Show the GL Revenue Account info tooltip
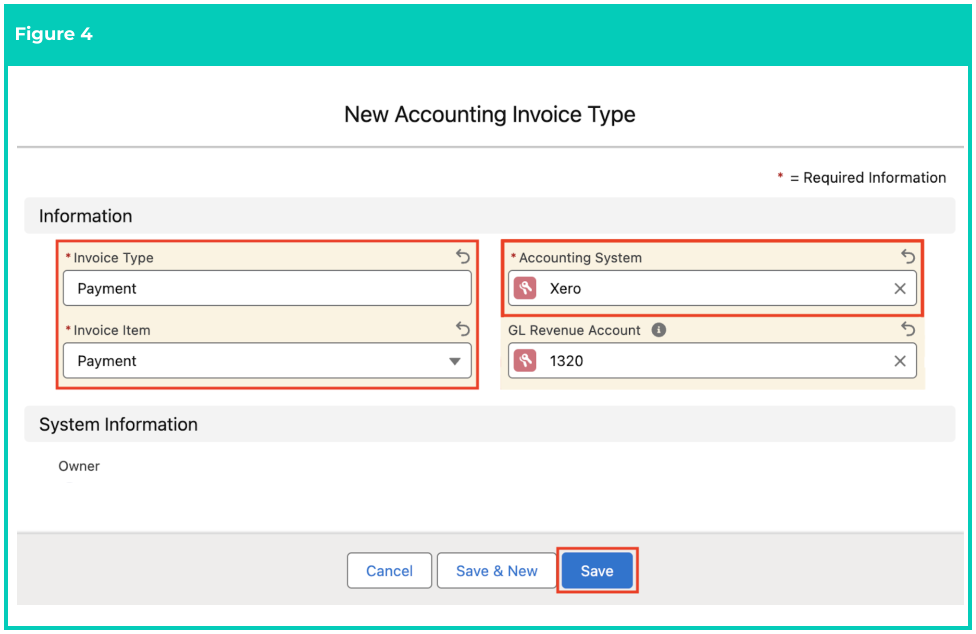Image resolution: width=976 pixels, height=634 pixels. pos(659,330)
